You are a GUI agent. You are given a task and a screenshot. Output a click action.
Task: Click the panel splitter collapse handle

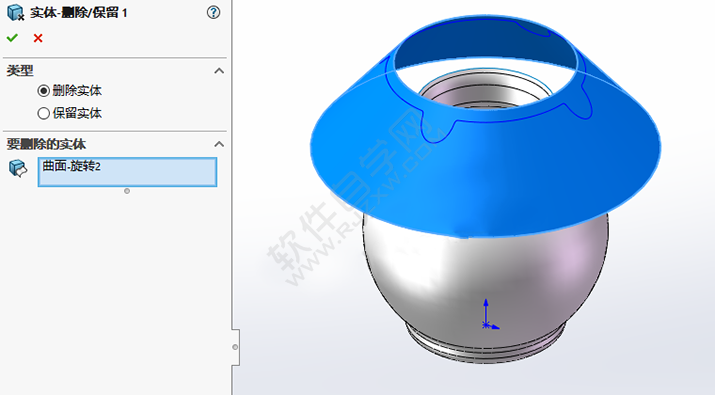coord(235,347)
